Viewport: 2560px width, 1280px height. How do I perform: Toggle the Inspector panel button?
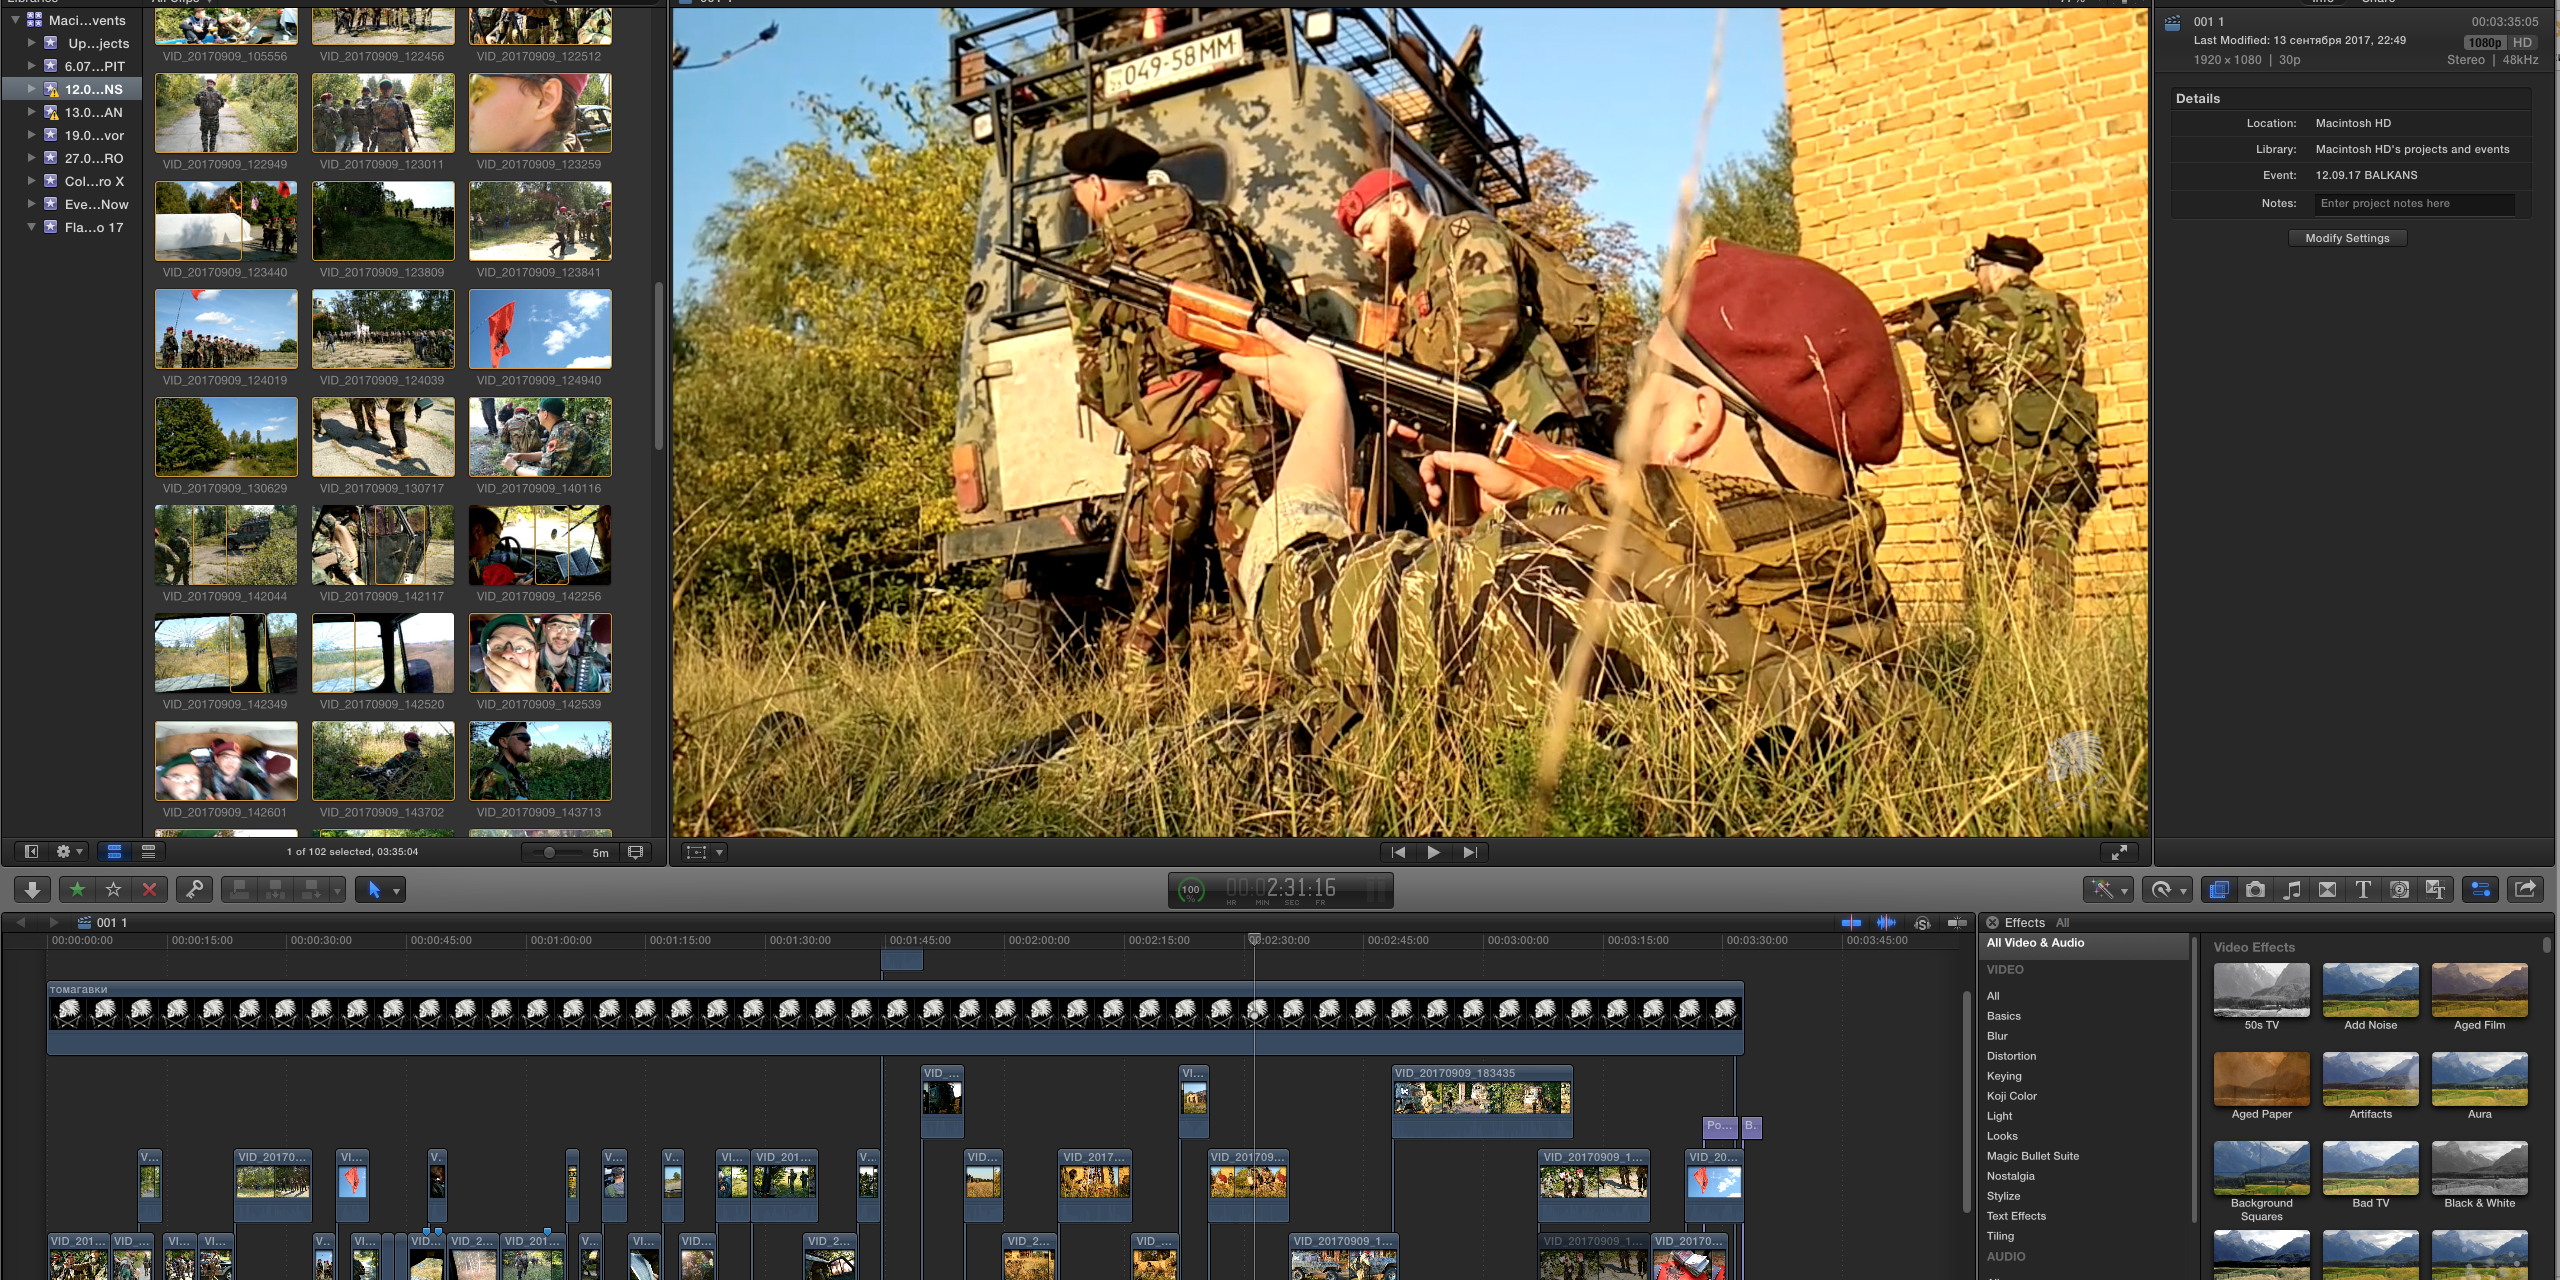2480,889
